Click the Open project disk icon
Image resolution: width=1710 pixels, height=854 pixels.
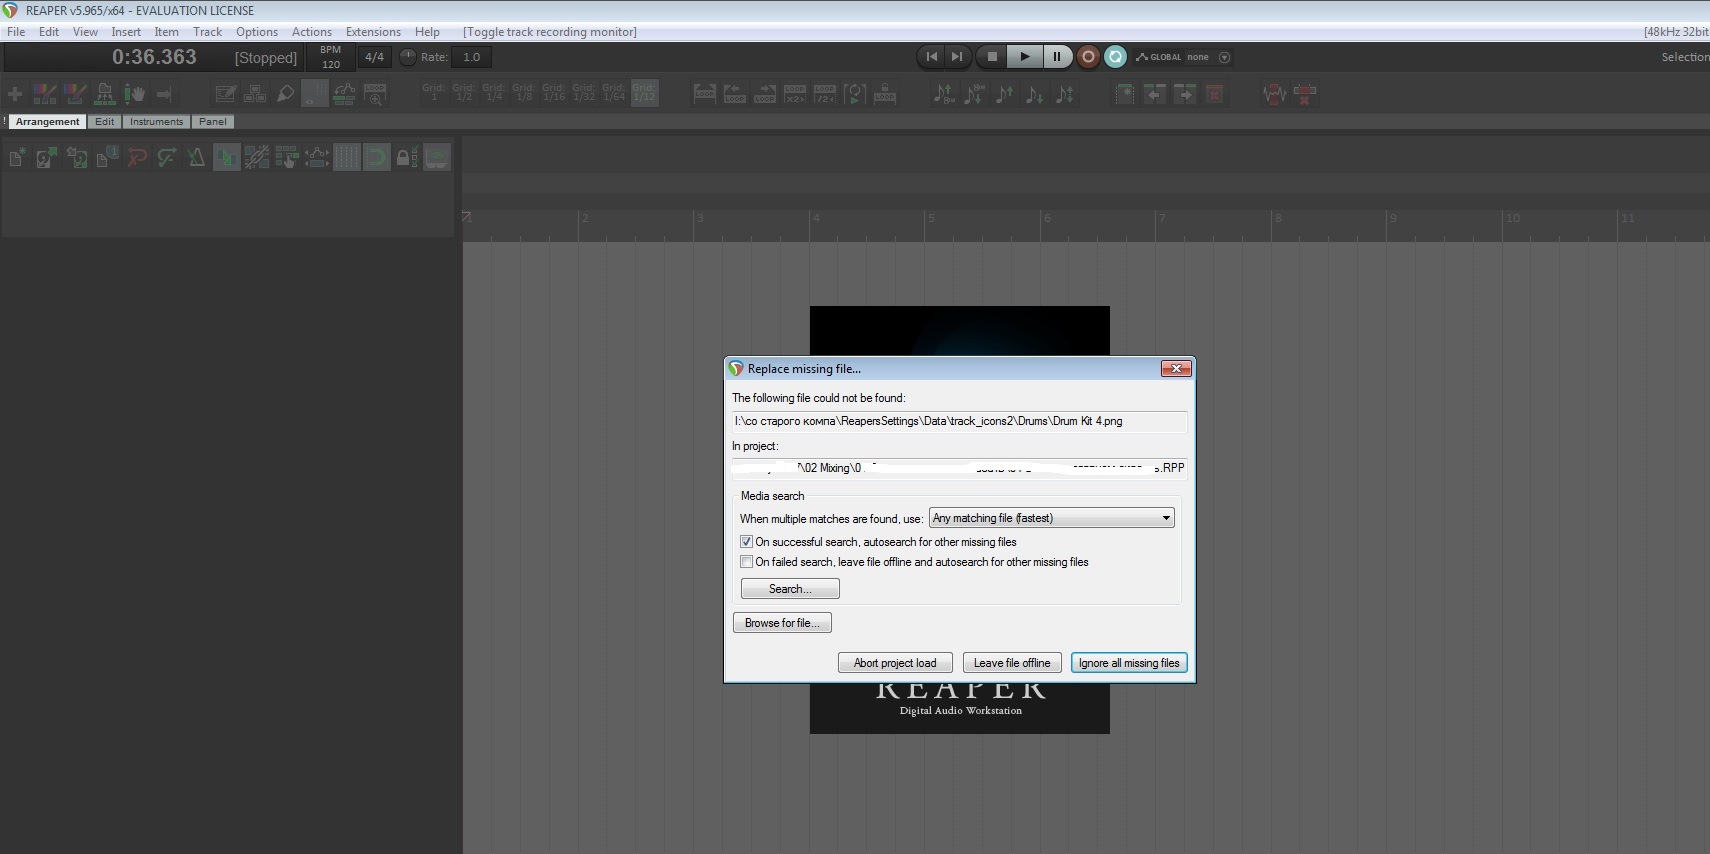[x=46, y=157]
